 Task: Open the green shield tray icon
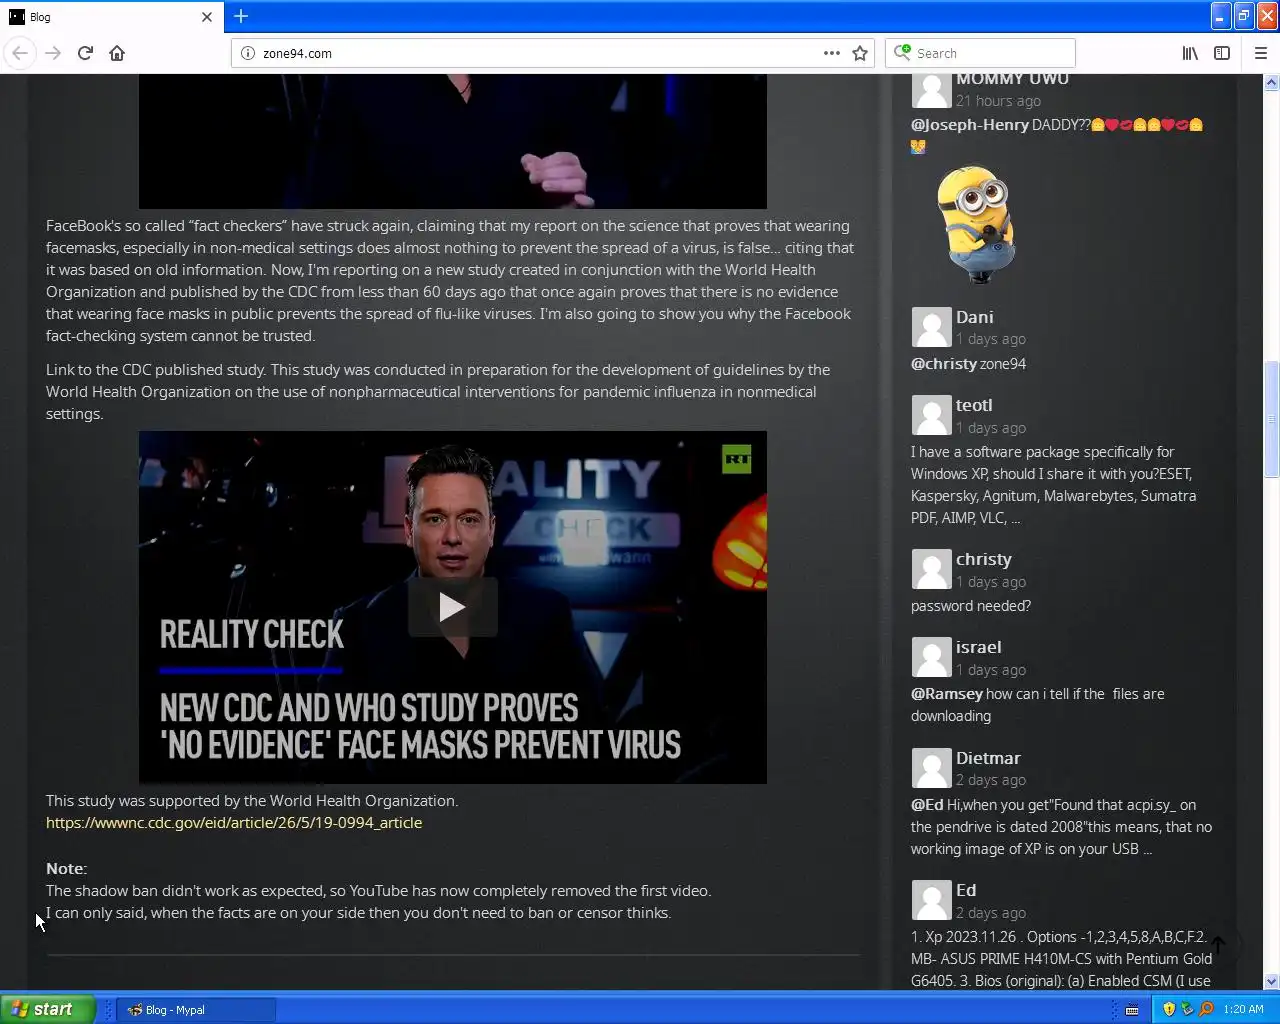tap(1187, 1009)
